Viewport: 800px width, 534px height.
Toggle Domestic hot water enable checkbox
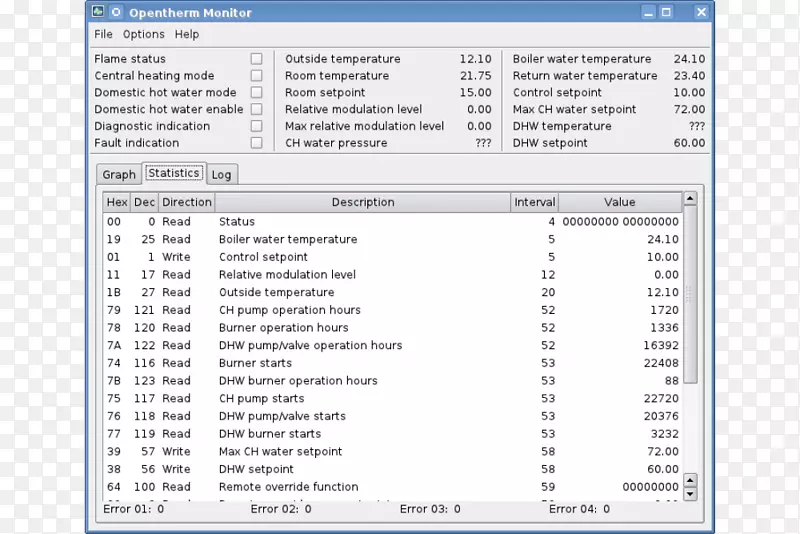click(x=257, y=109)
